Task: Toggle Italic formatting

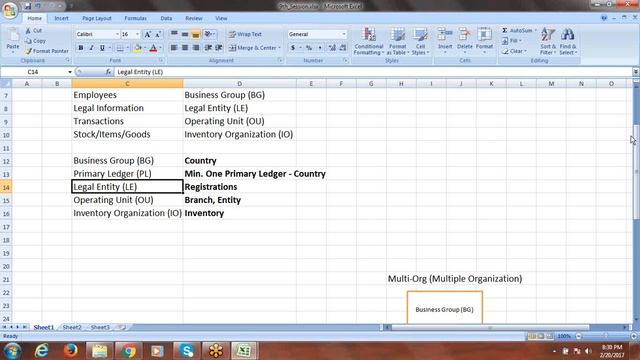Action: pyautogui.click(x=91, y=48)
